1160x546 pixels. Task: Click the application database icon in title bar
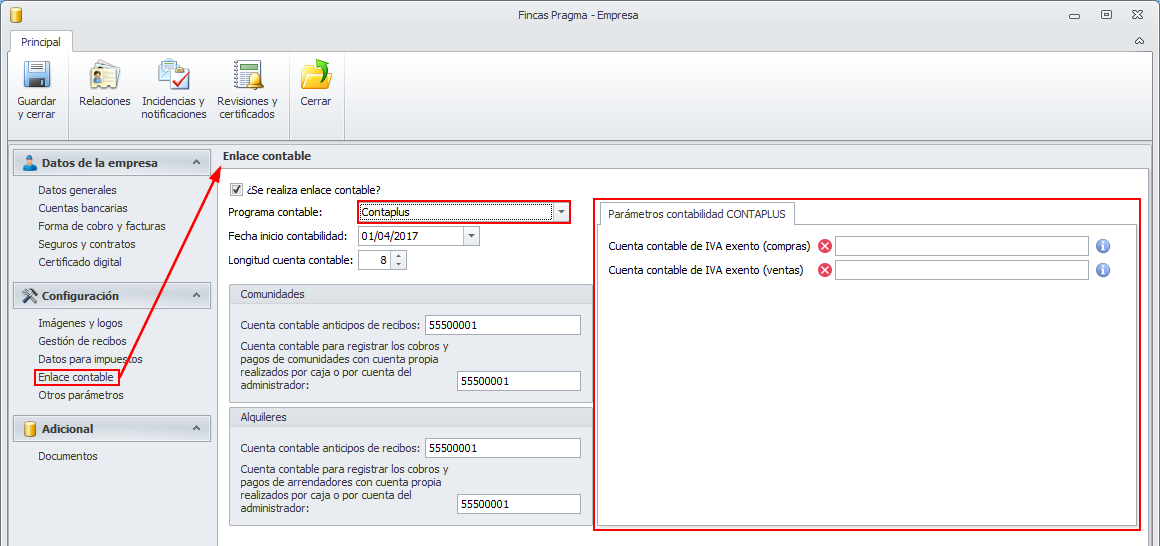[16, 14]
